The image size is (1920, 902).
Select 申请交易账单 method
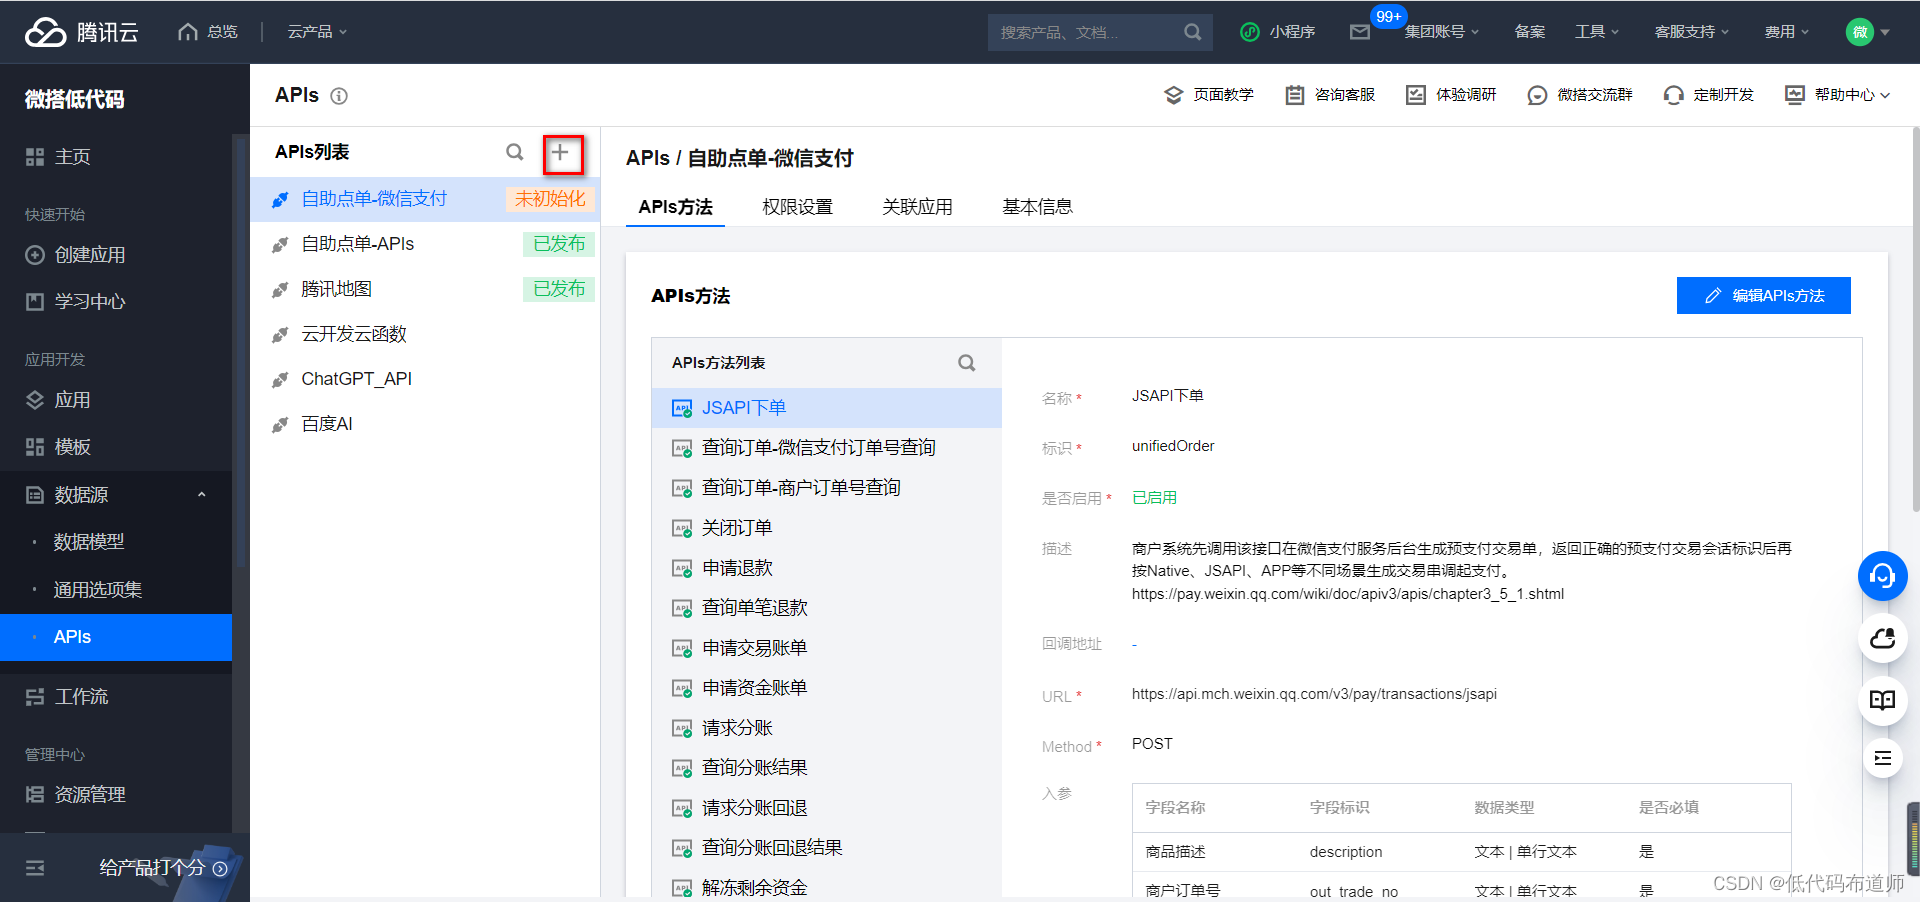826,648
